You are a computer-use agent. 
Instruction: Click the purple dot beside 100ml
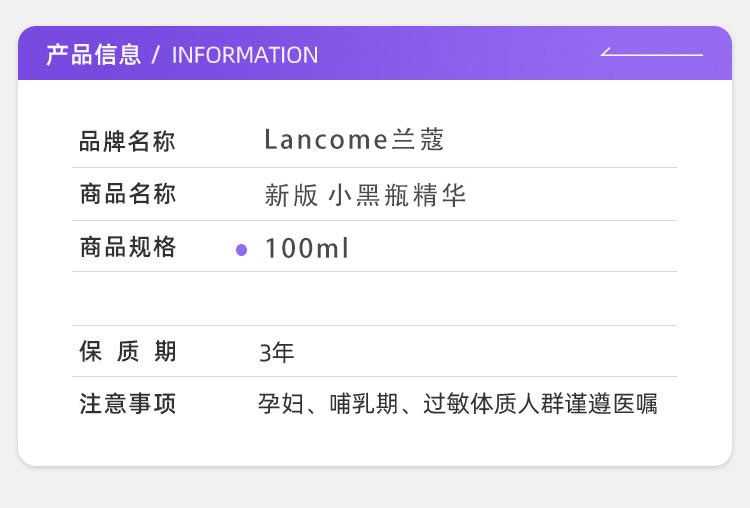pyautogui.click(x=242, y=250)
